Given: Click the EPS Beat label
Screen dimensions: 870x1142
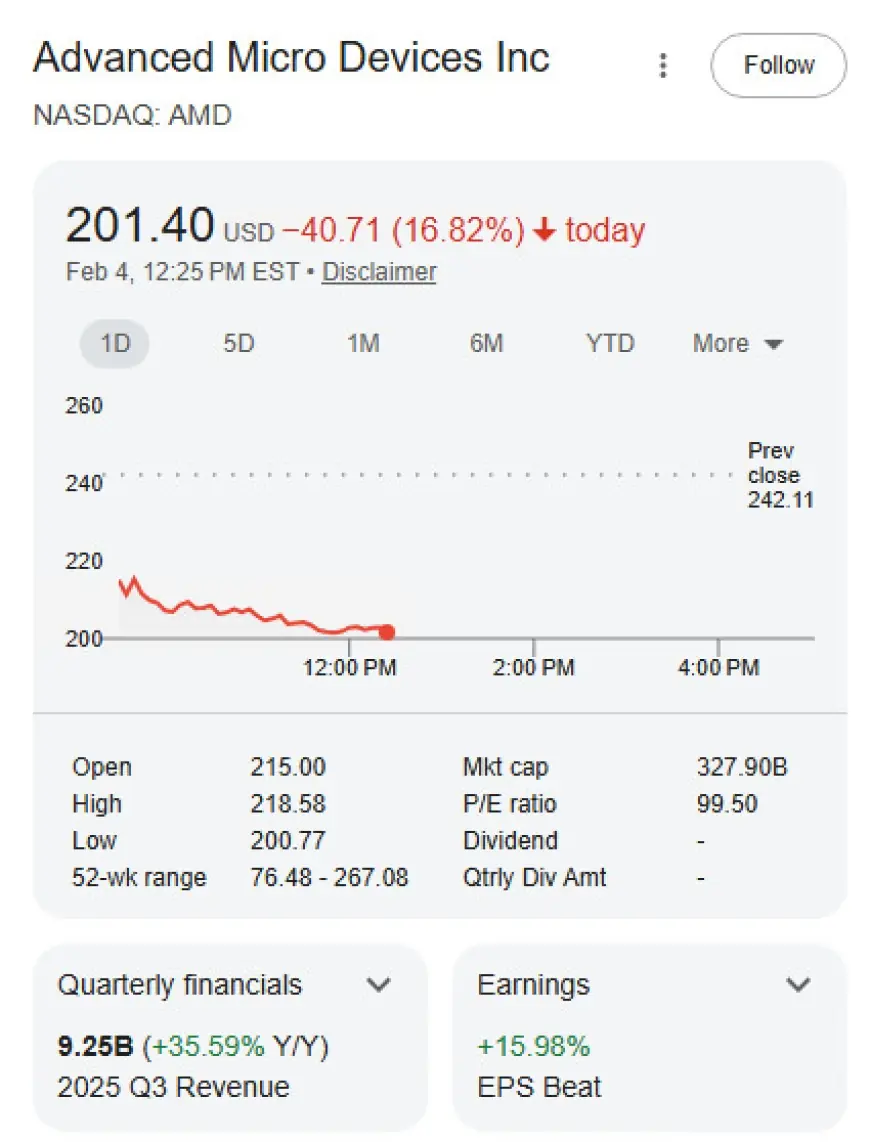Looking at the screenshot, I should click(539, 1087).
